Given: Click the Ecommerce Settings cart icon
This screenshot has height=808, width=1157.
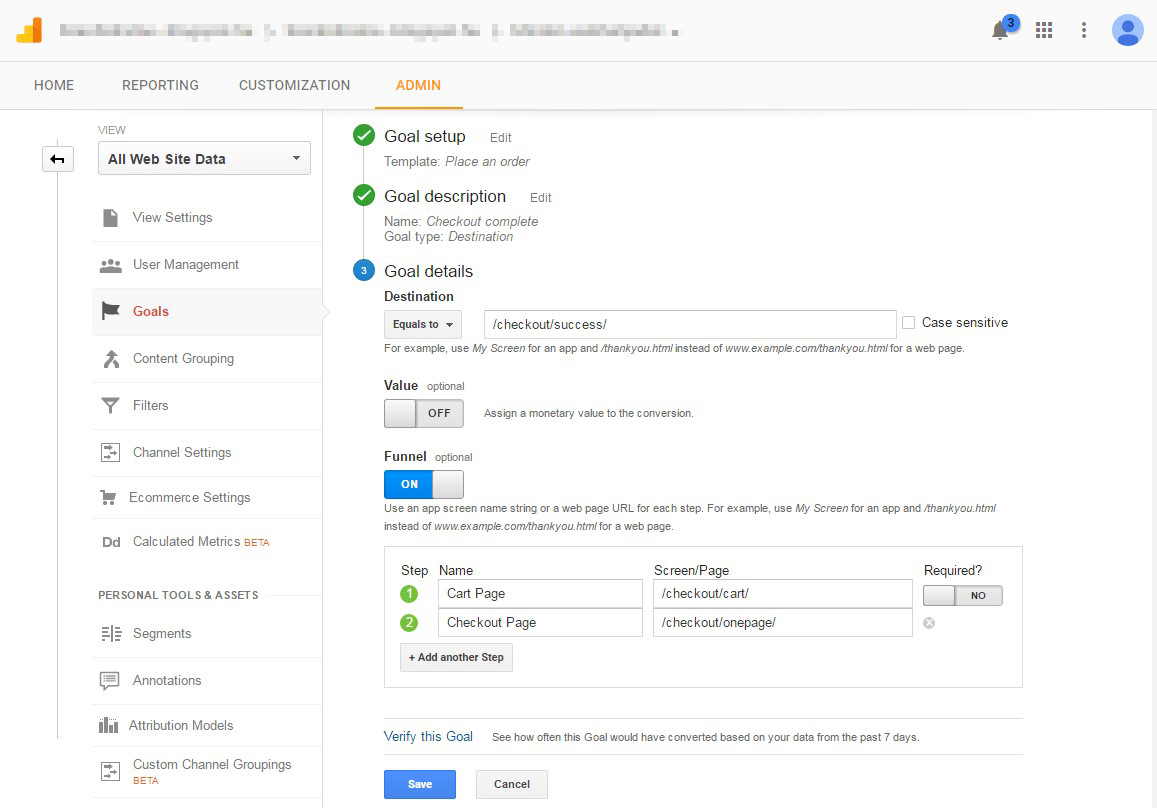Looking at the screenshot, I should [108, 498].
